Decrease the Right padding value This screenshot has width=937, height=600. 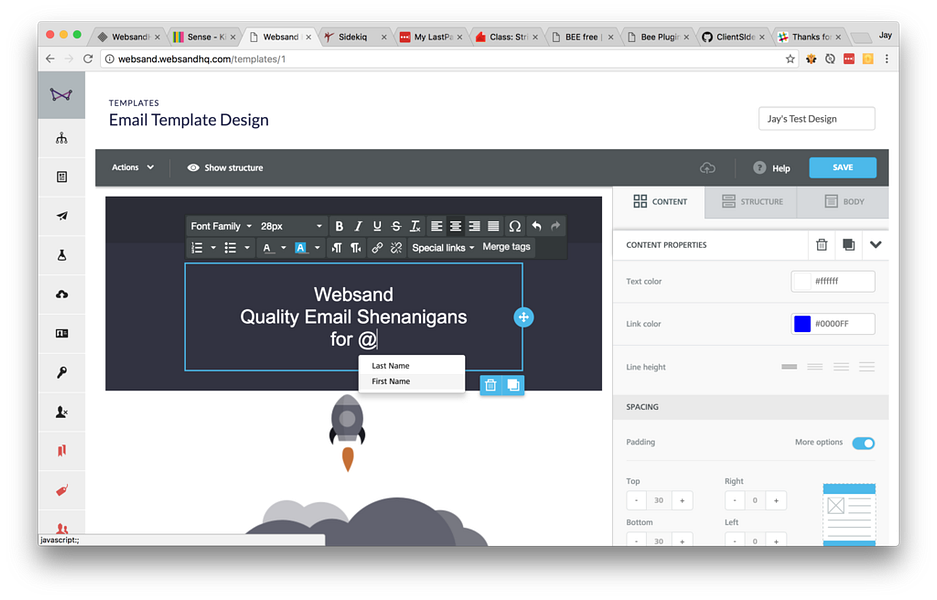coord(734,500)
